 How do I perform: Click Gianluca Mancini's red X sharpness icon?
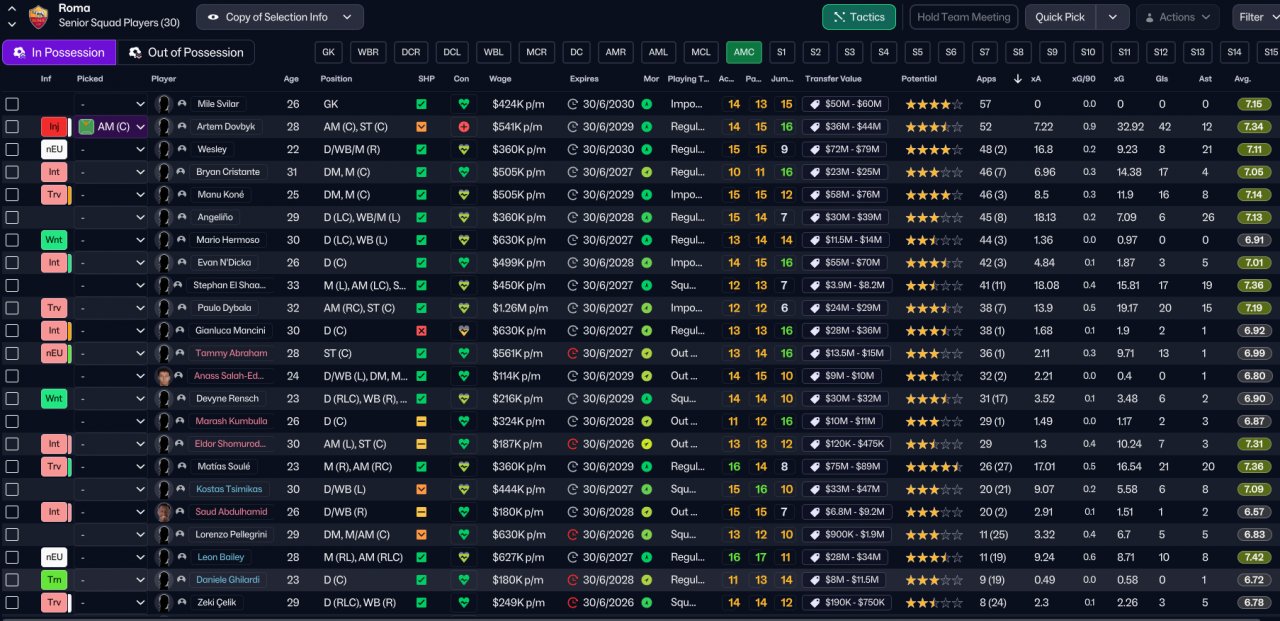(421, 330)
